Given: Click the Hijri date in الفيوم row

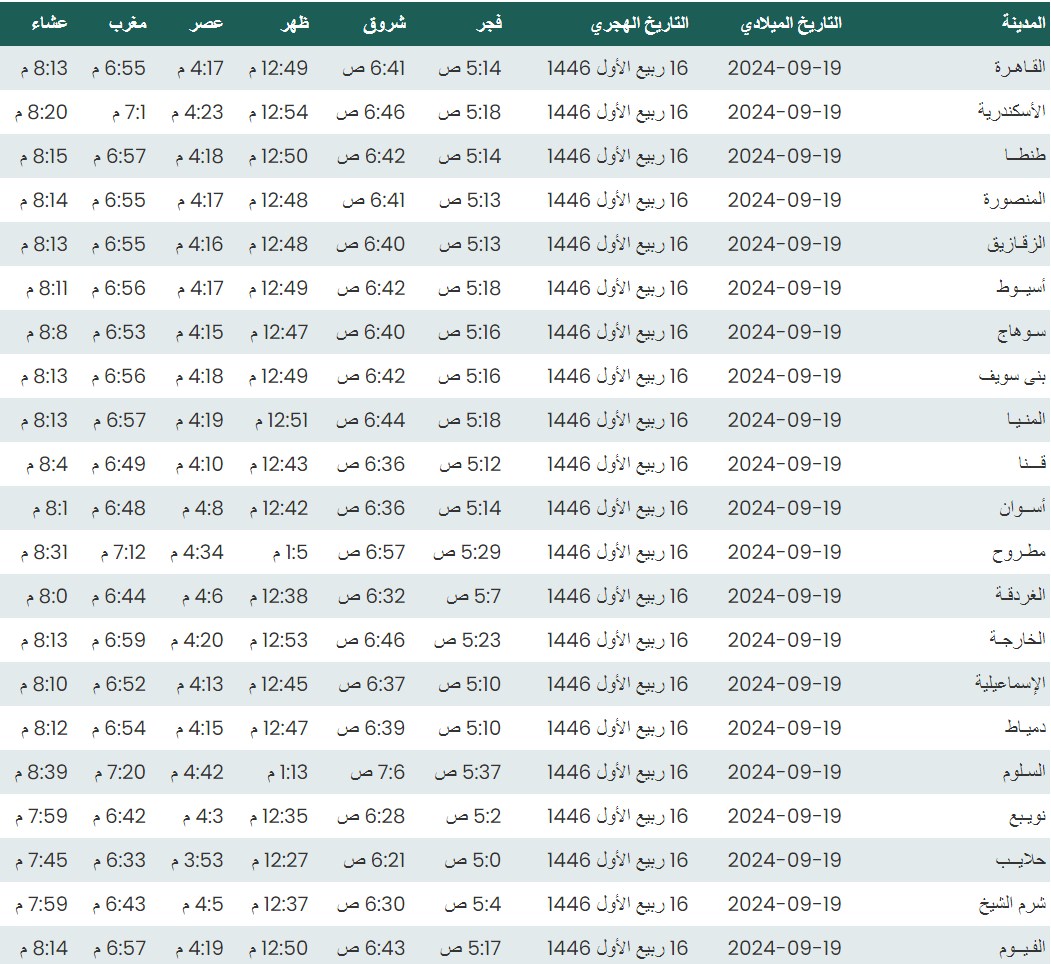Looking at the screenshot, I should (617, 948).
